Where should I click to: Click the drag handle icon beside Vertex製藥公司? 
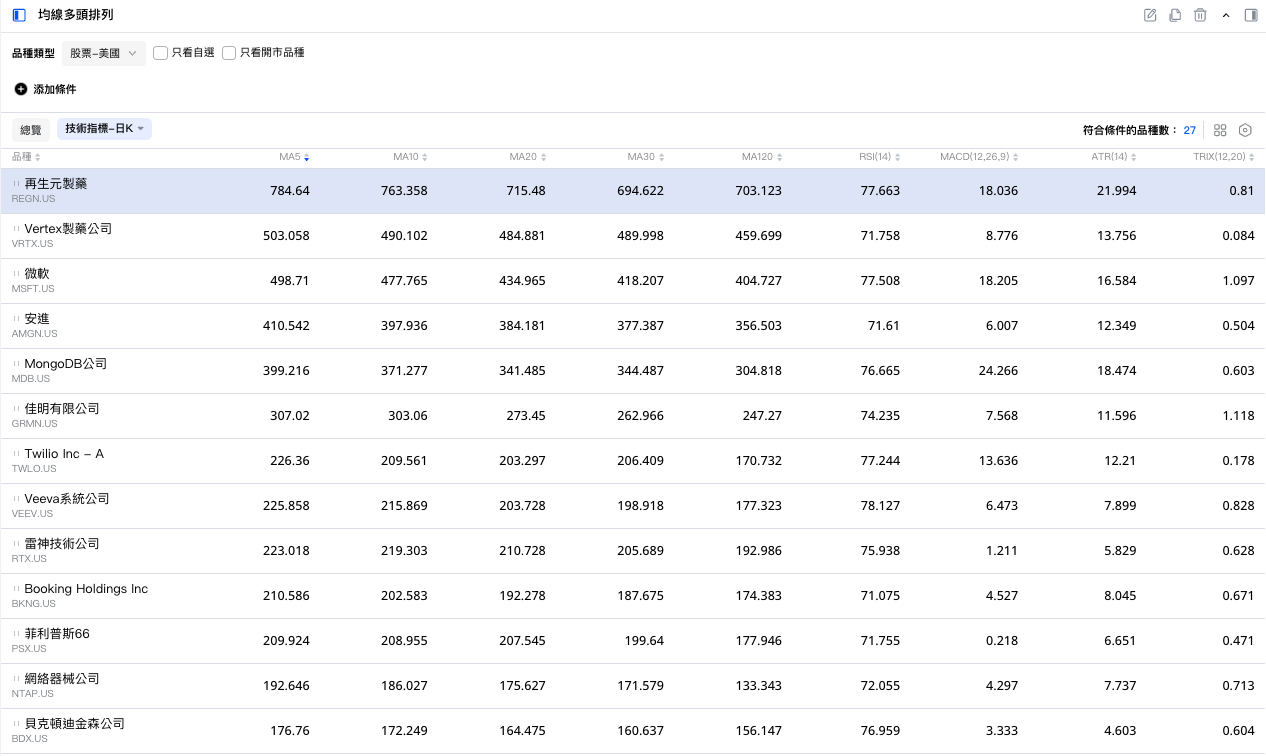tap(16, 228)
